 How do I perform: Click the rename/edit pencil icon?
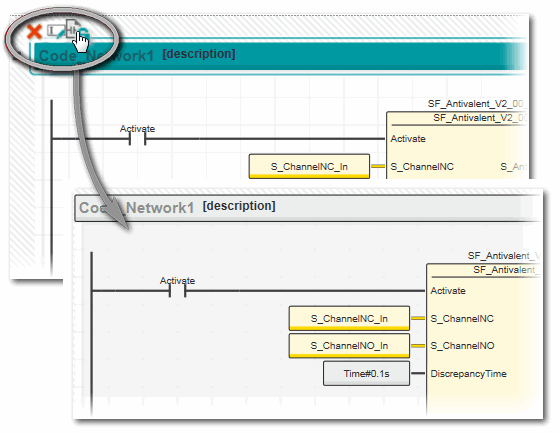pos(56,32)
